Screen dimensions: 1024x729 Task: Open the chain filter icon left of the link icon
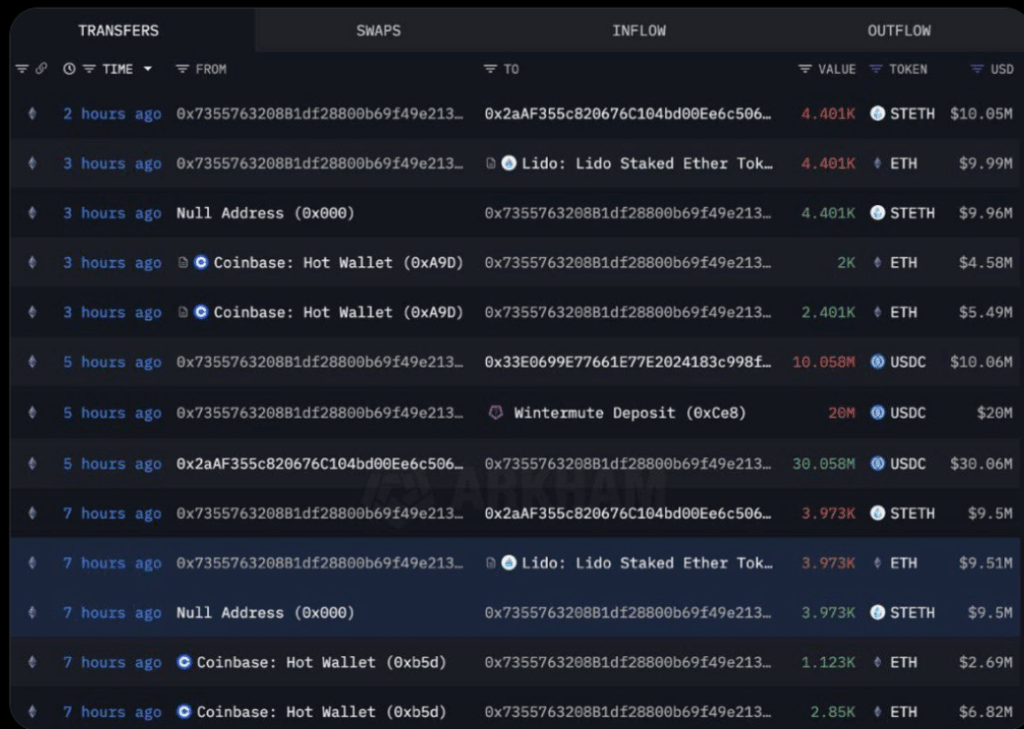pyautogui.click(x=22, y=69)
